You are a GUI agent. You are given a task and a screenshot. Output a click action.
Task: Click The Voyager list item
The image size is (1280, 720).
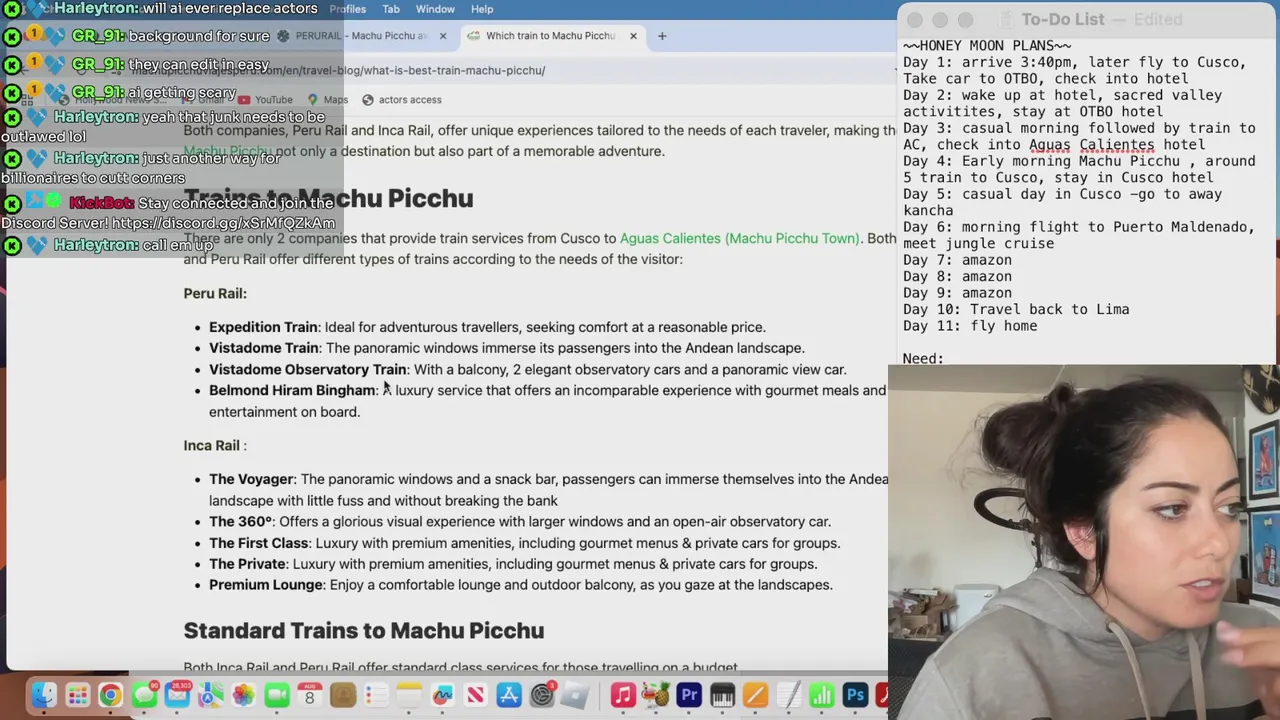(548, 490)
